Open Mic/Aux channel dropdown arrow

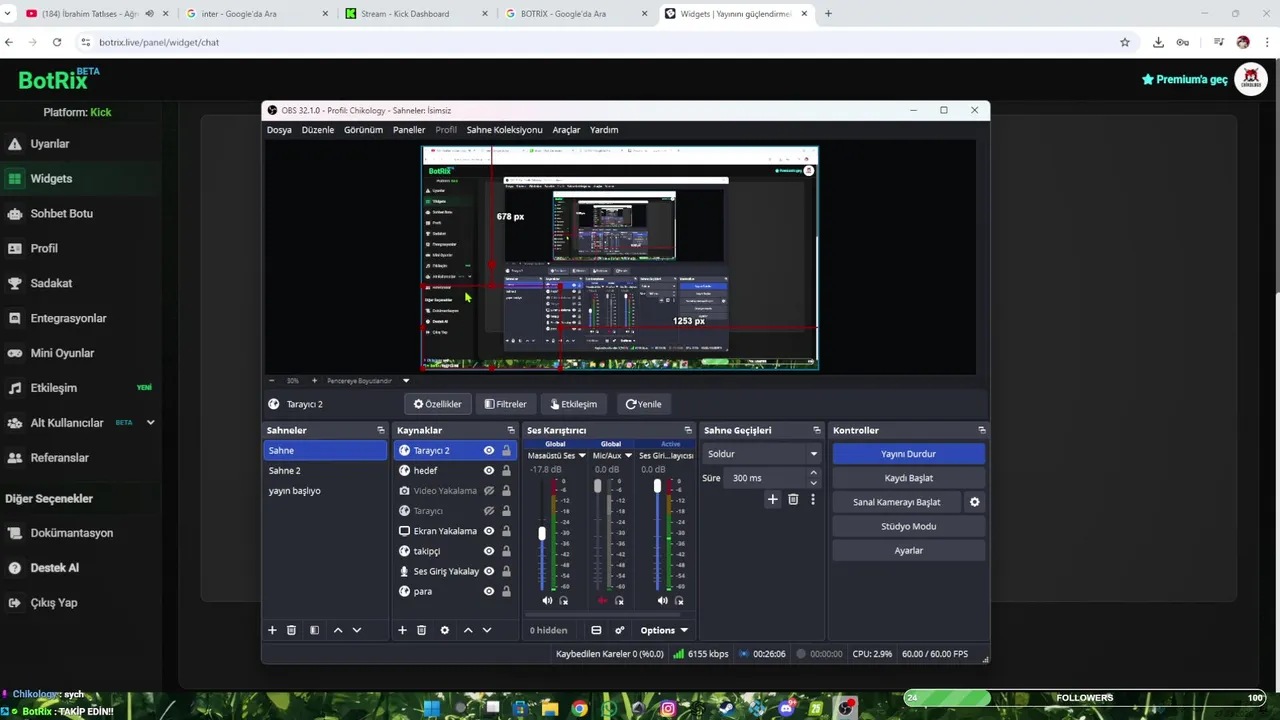(628, 456)
